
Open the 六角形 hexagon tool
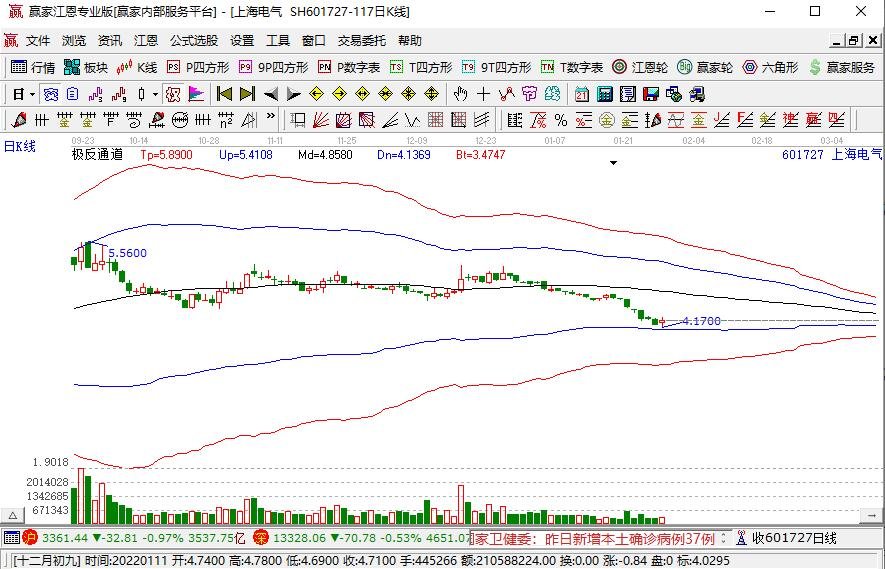(x=770, y=68)
